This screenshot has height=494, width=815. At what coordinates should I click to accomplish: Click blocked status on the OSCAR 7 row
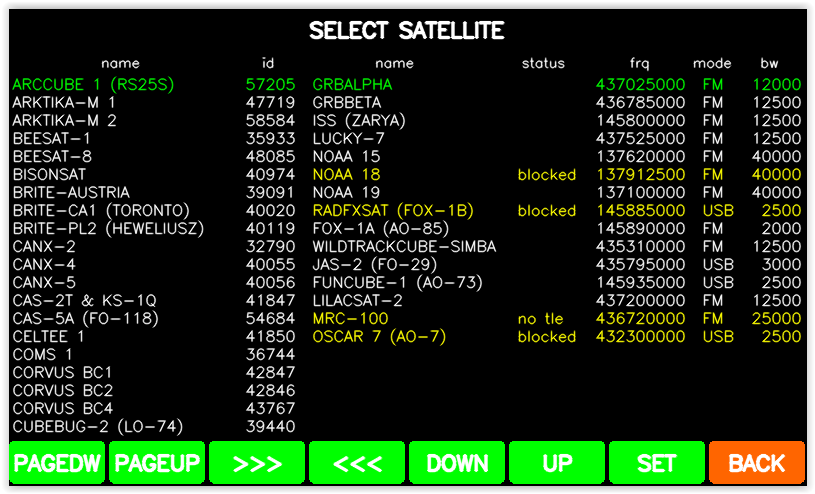tap(547, 336)
